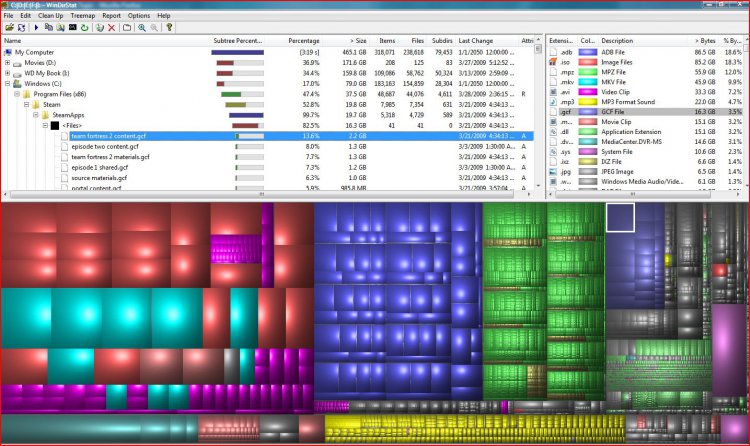Select episode 1 shared.gcf row
This screenshot has width=750, height=446.
(268, 167)
